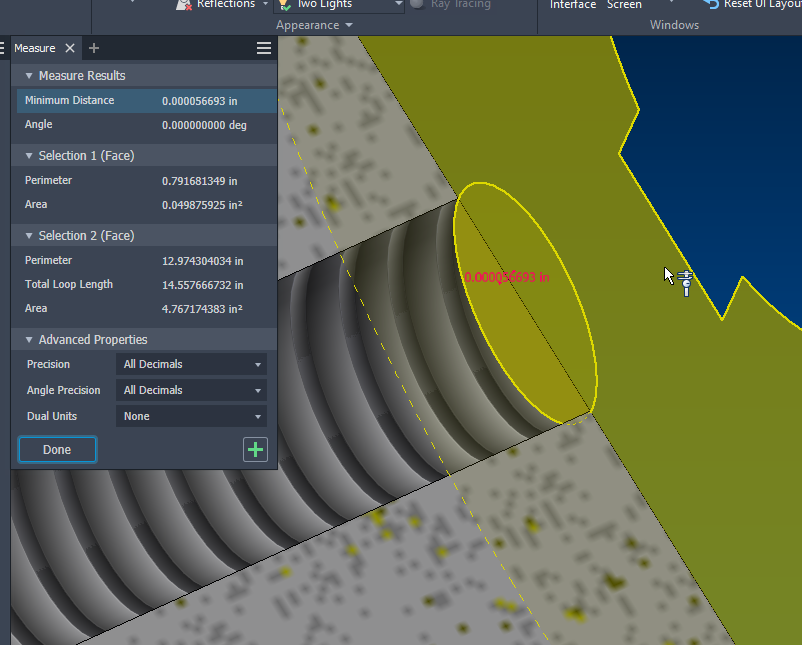Click the panel icon on the left edge
The height and width of the screenshot is (645, 802).
click(x=3, y=47)
